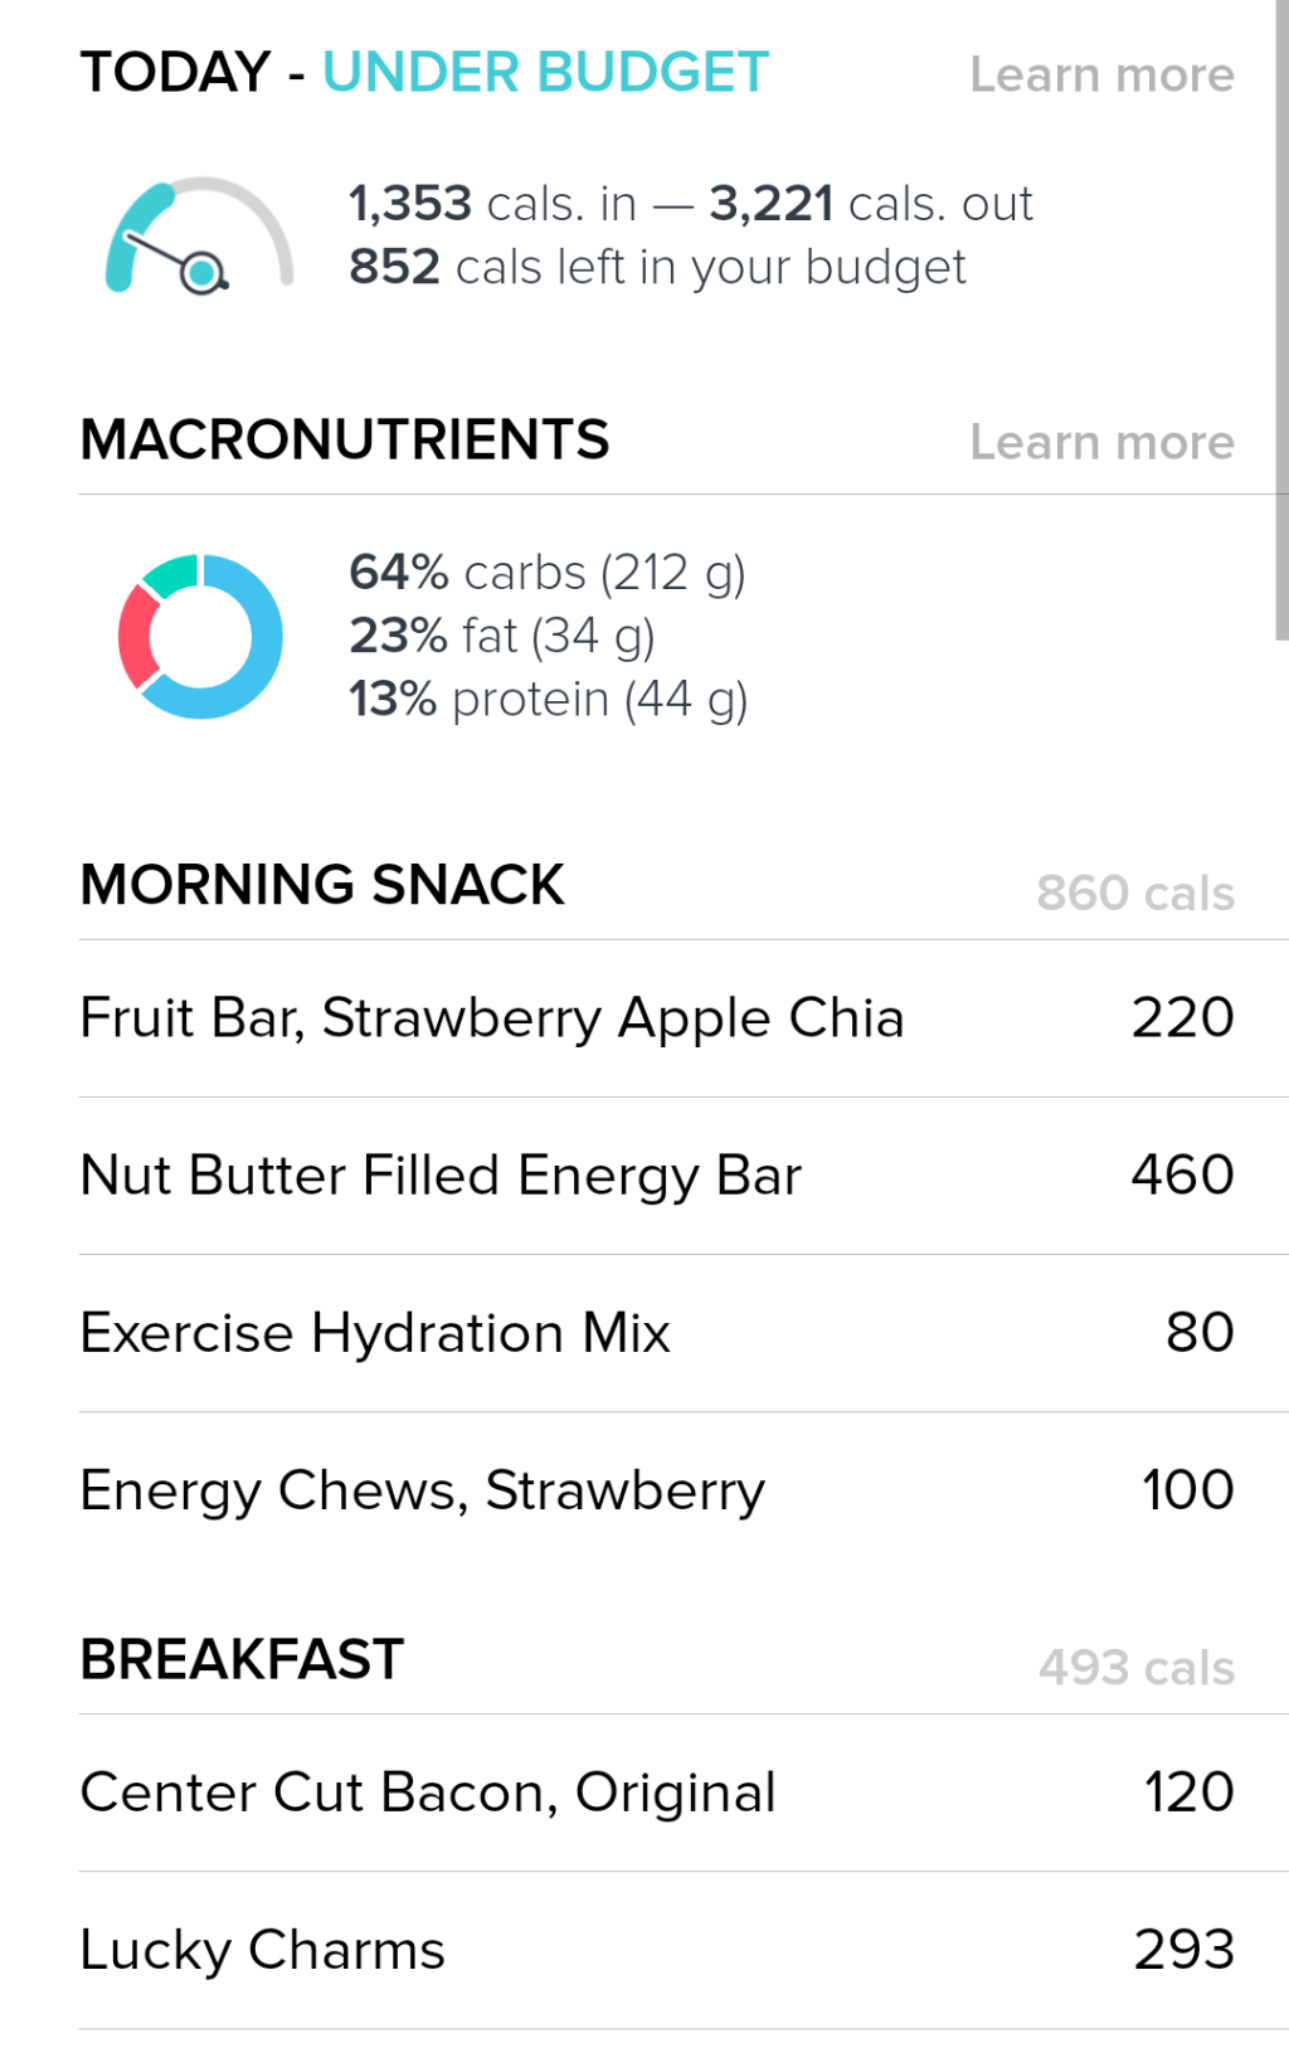The height and width of the screenshot is (2048, 1289).
Task: Tap the 493 cals breakfast total
Action: (x=1137, y=1667)
